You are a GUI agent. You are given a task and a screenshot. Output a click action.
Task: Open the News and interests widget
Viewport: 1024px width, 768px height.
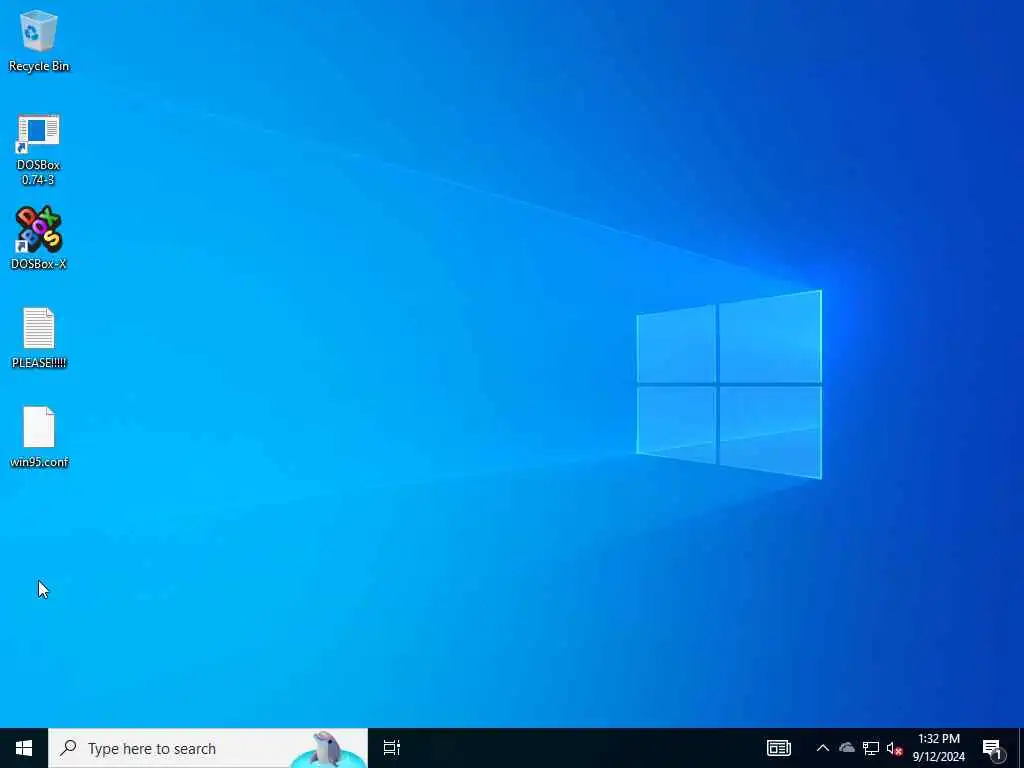coord(778,748)
